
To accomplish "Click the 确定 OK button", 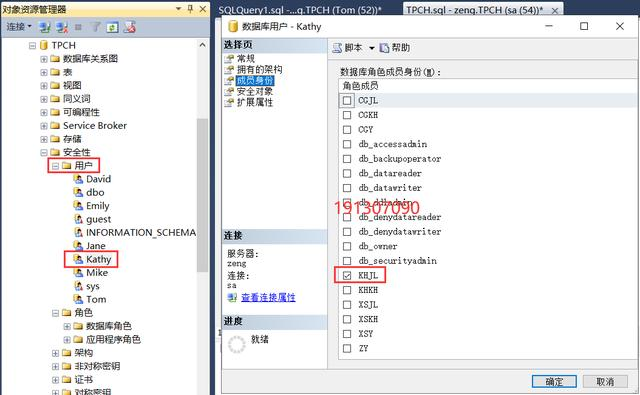I will [x=554, y=382].
